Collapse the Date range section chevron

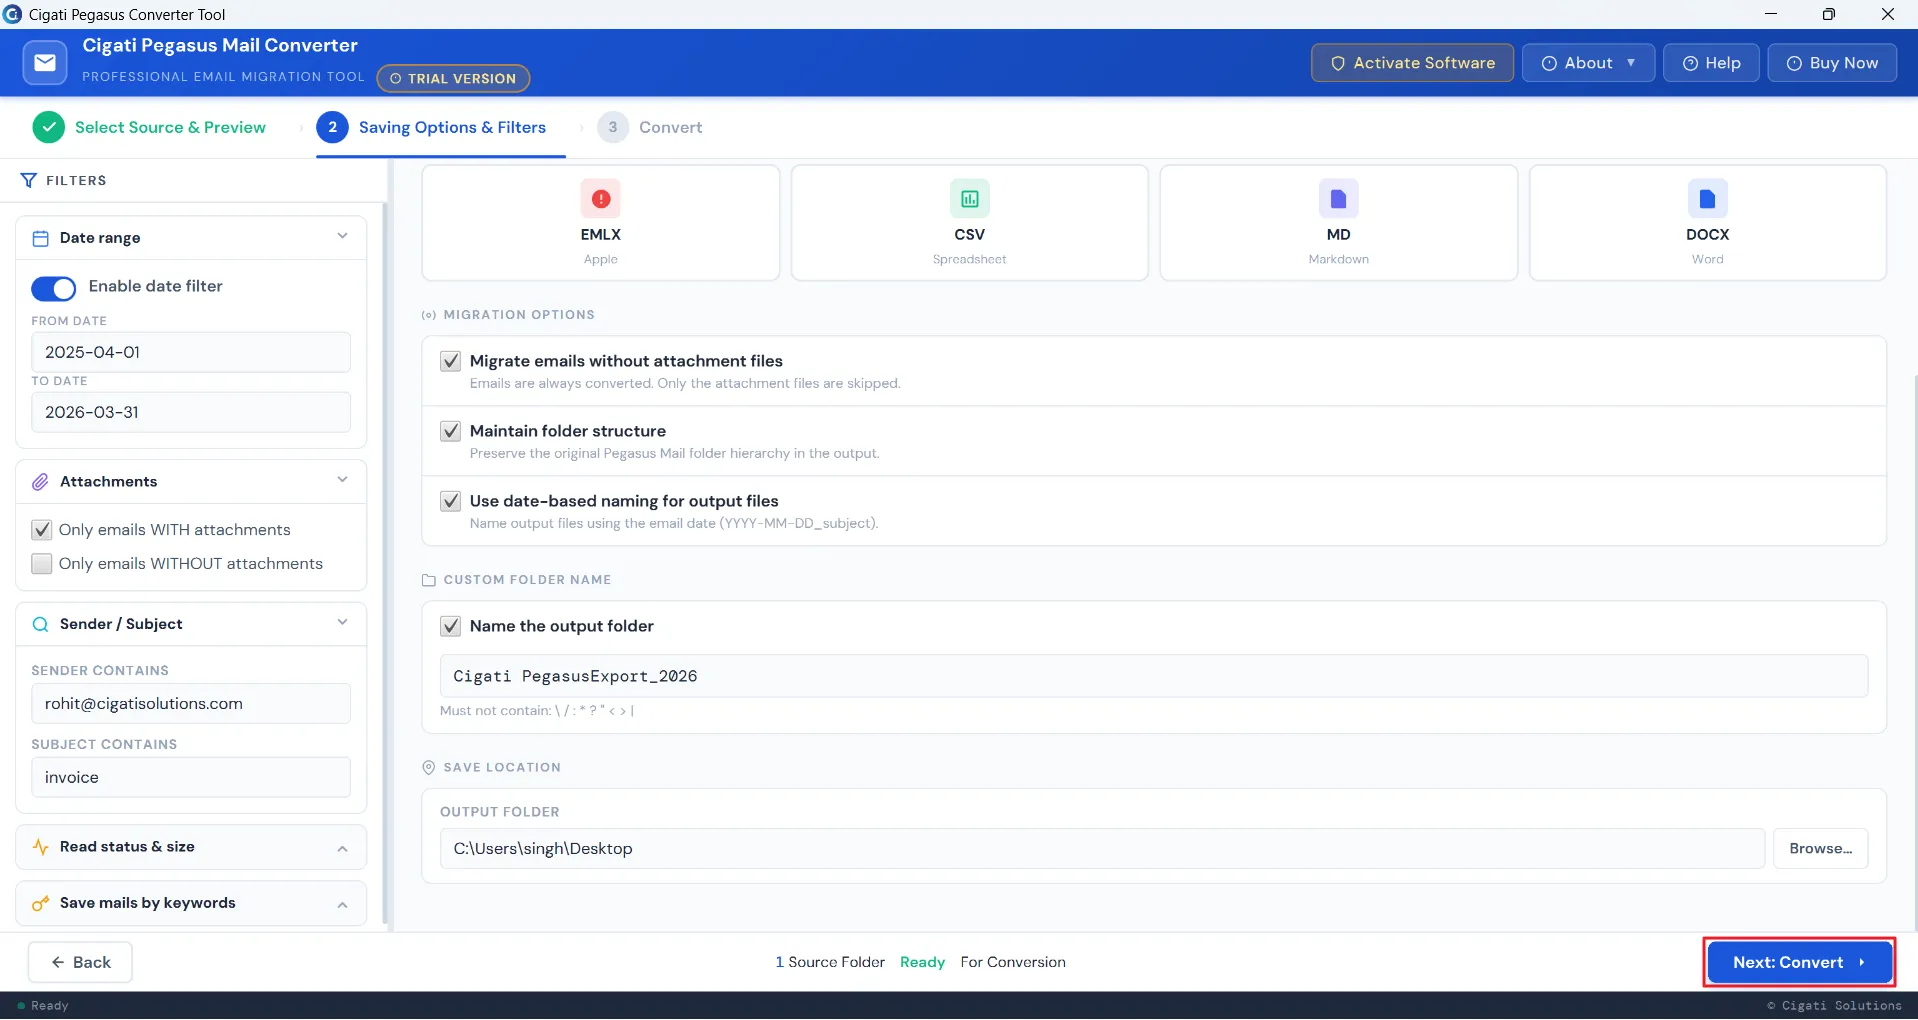[x=342, y=237]
